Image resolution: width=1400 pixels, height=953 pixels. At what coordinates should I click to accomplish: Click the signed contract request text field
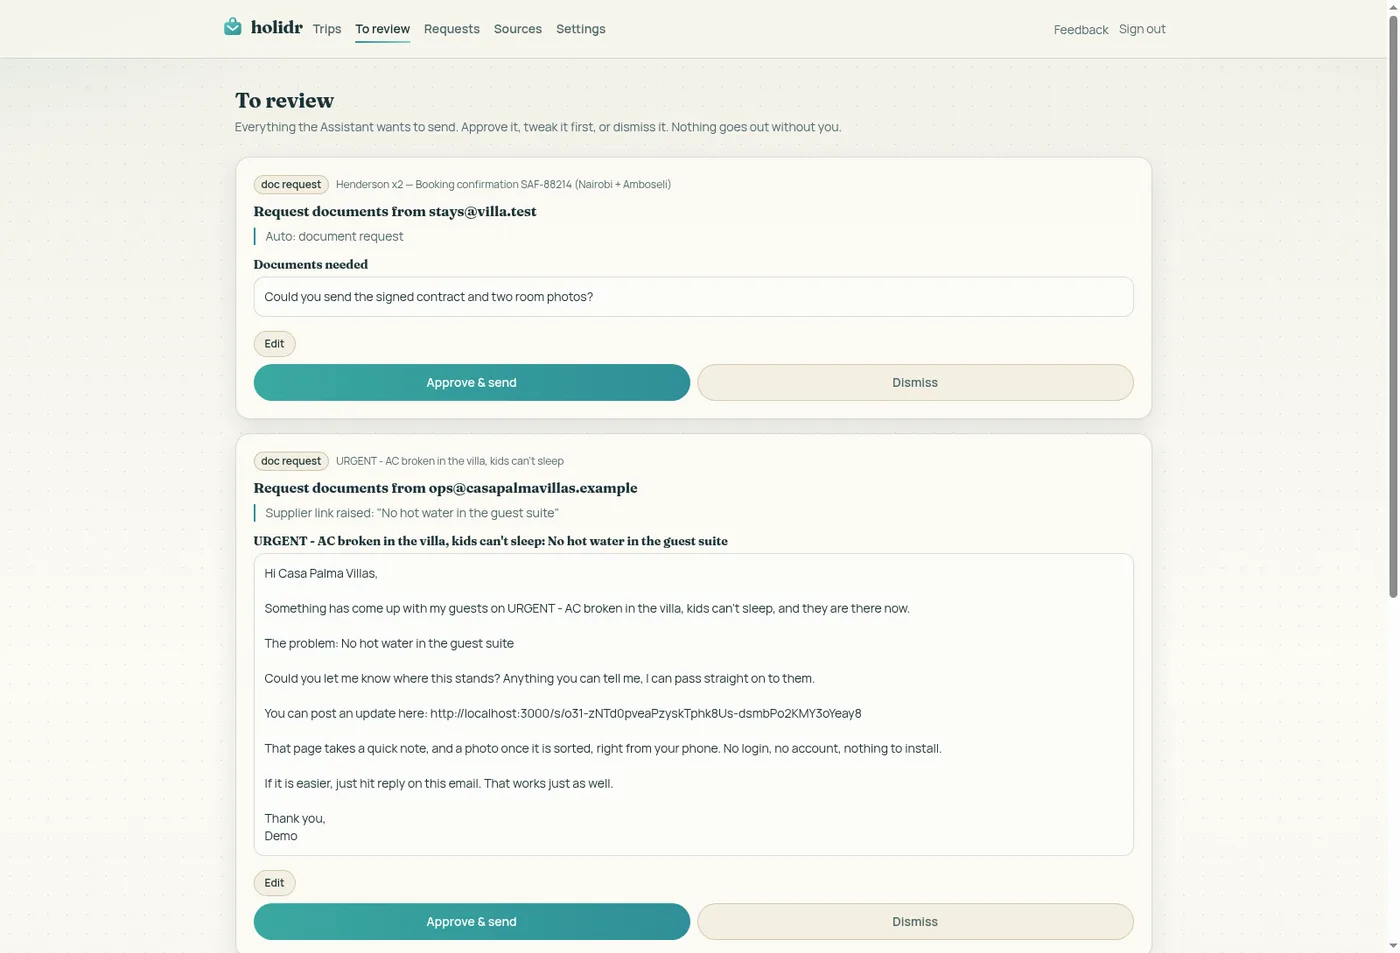pyautogui.click(x=693, y=297)
